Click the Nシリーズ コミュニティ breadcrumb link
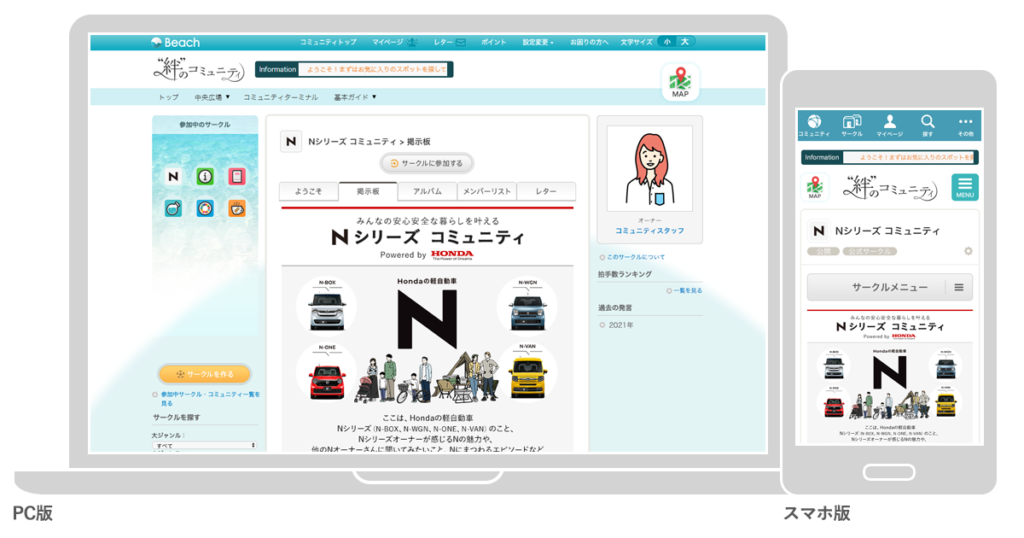1024x538 pixels. point(352,142)
